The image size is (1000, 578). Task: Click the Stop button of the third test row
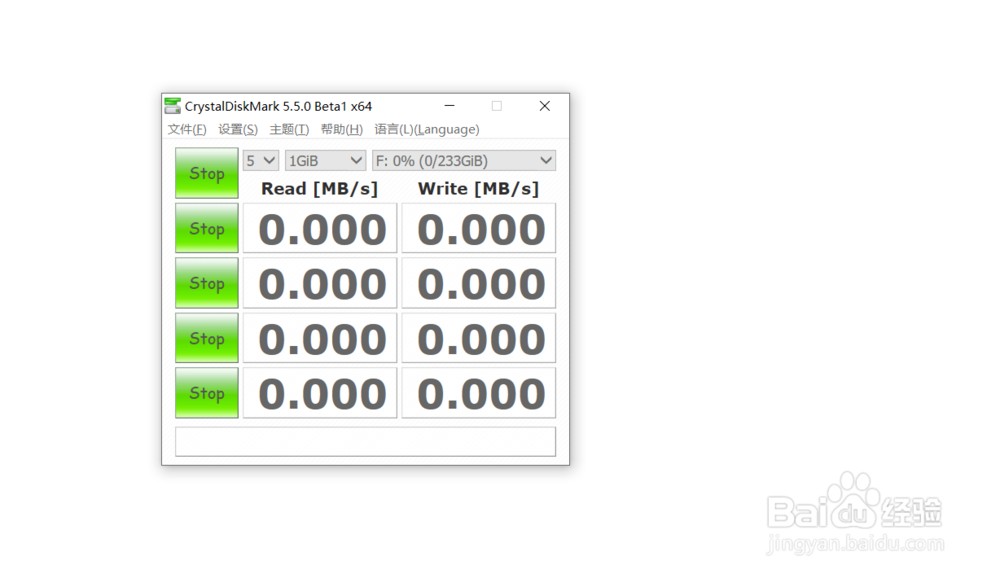coord(207,338)
